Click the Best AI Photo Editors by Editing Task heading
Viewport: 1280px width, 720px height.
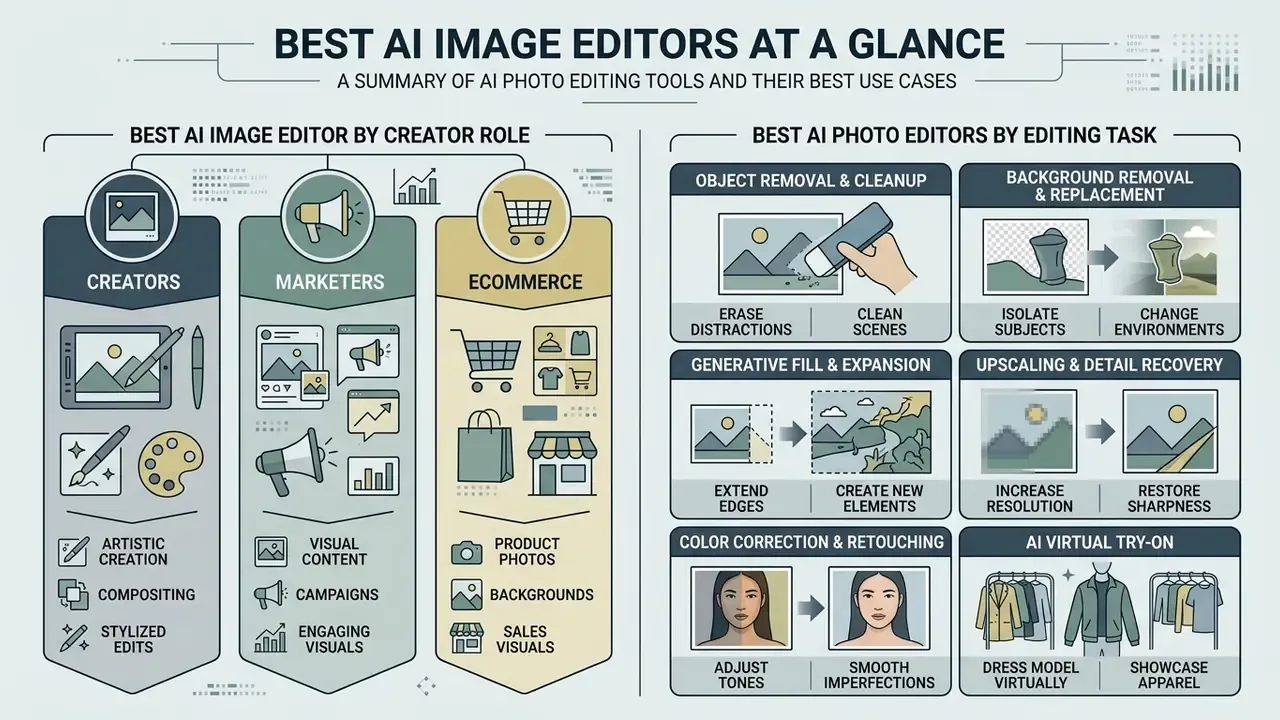[x=956, y=134]
